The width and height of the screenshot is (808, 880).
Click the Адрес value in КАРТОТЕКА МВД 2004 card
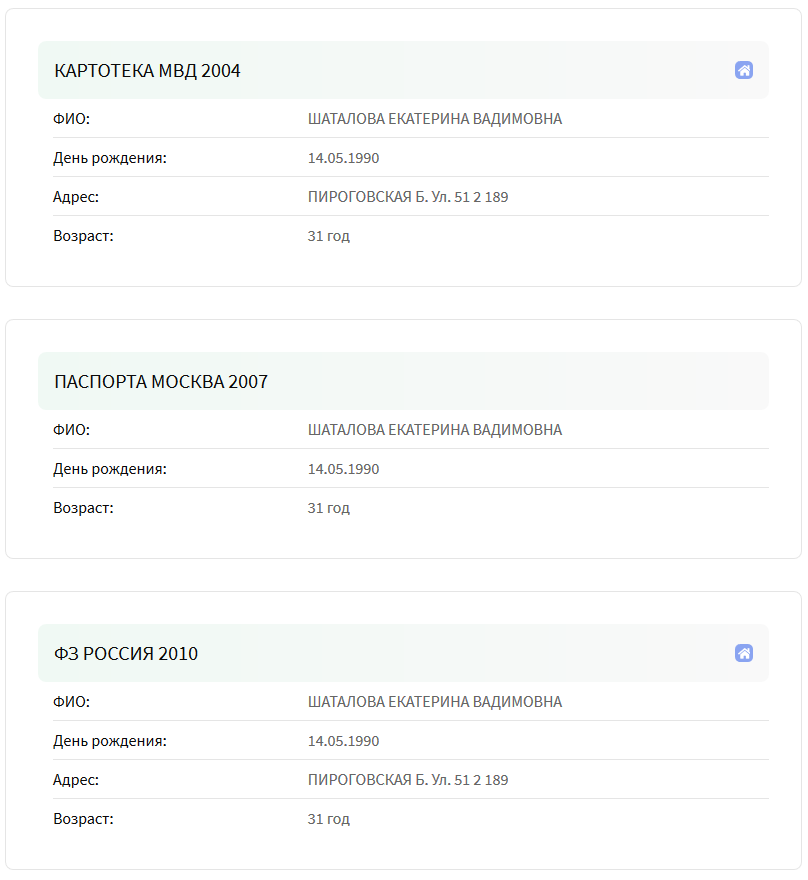click(408, 197)
